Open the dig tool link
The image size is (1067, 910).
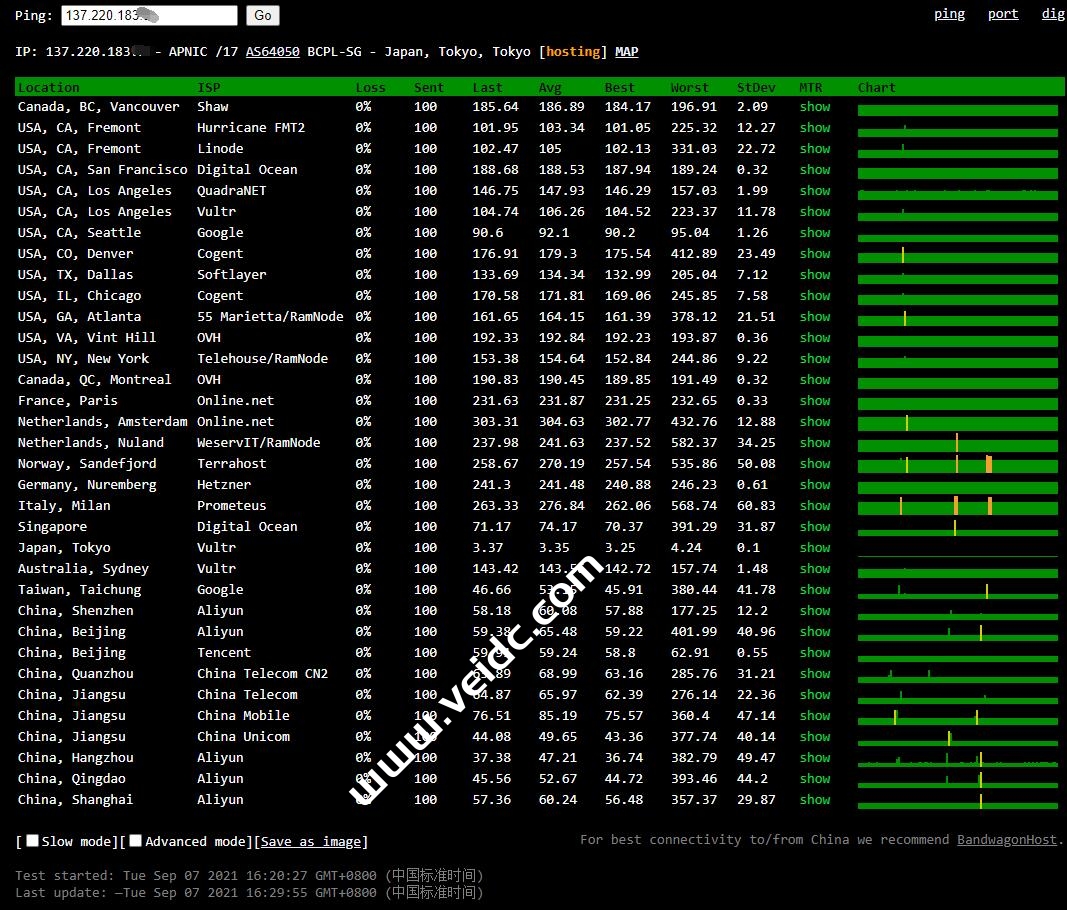[x=1053, y=14]
